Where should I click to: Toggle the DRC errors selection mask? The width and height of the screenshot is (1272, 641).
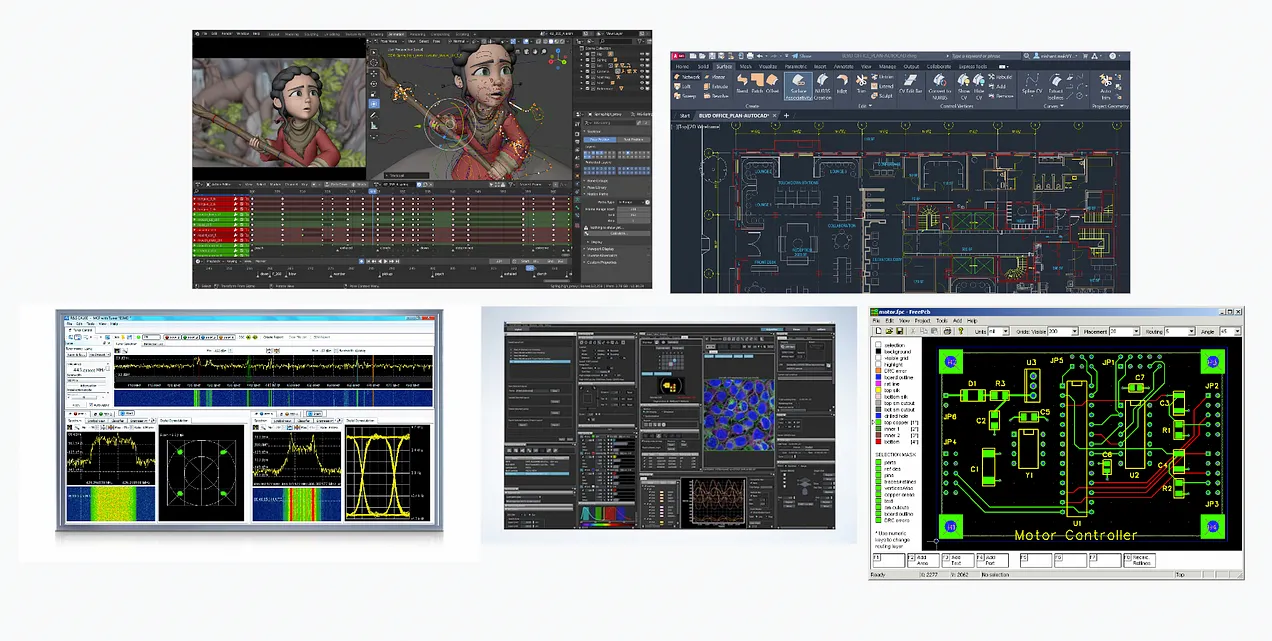coord(877,519)
